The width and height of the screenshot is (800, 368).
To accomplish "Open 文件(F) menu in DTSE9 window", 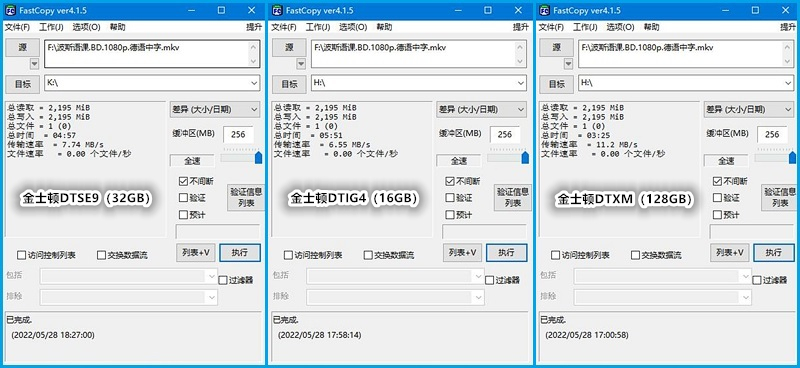I will click(x=17, y=27).
